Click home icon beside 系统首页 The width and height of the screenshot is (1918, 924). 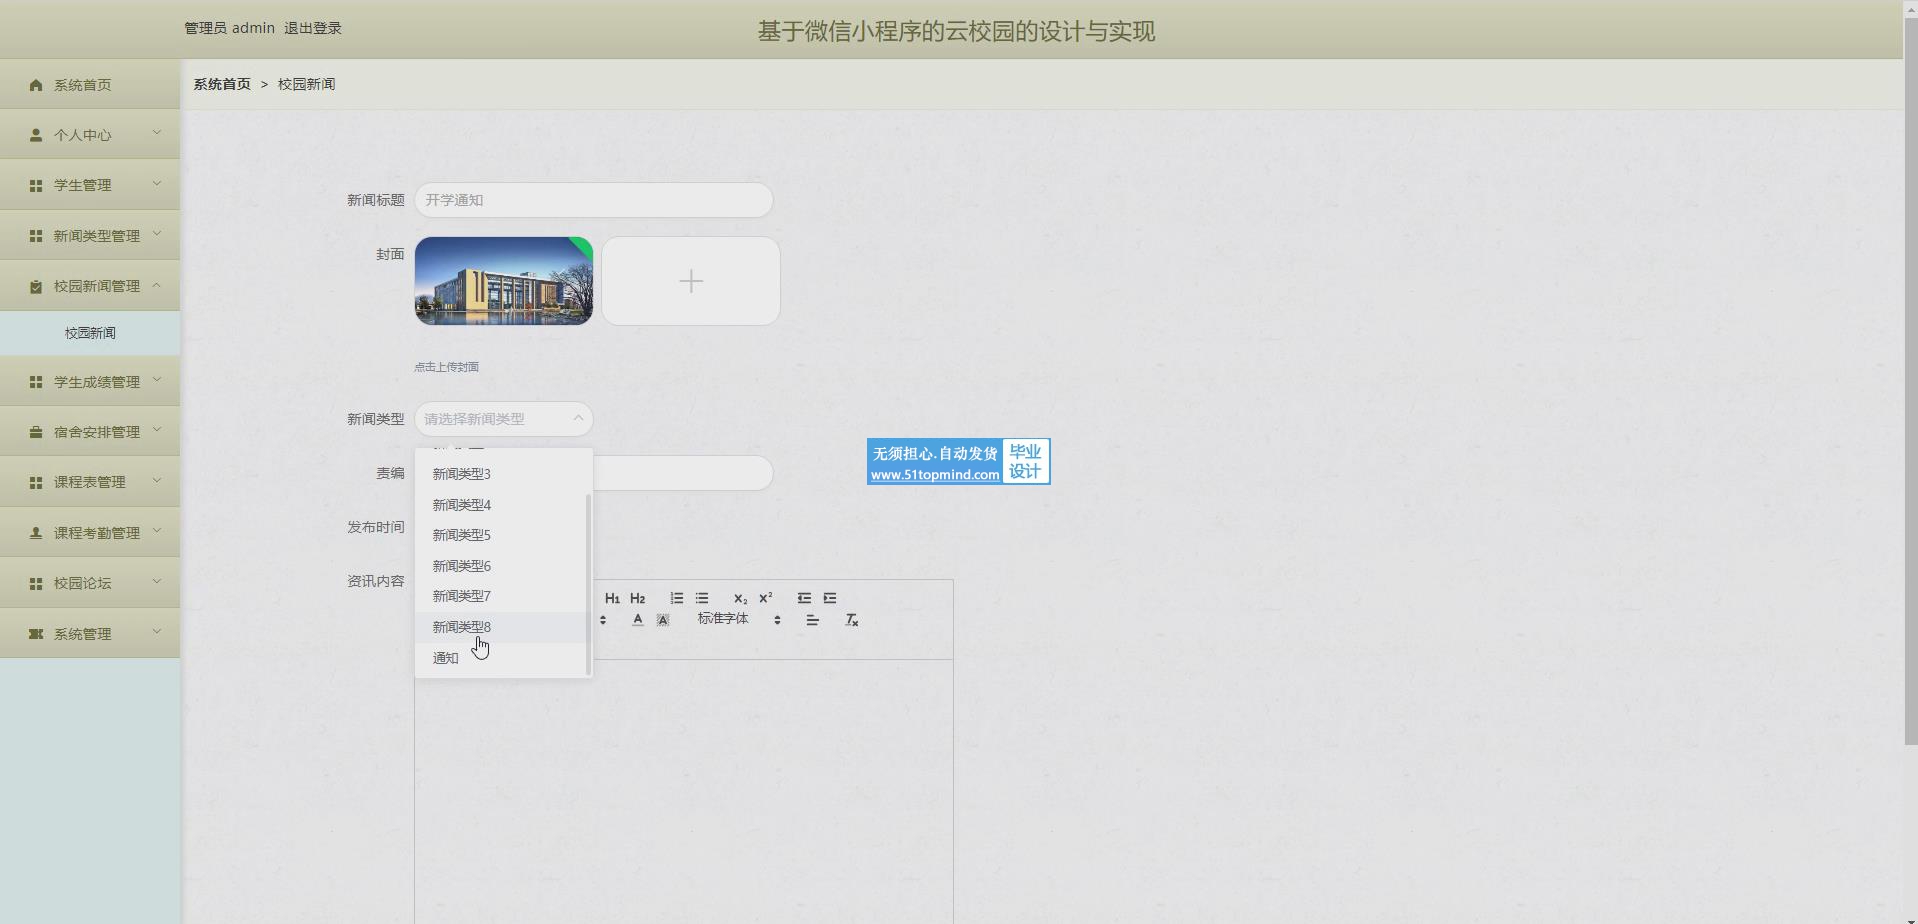coord(36,85)
